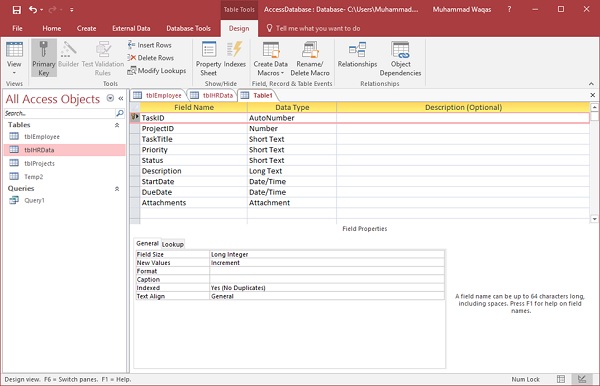This screenshot has width=600, height=386.
Task: Collapse the navigation pane with the double chevron
Action: [121, 98]
